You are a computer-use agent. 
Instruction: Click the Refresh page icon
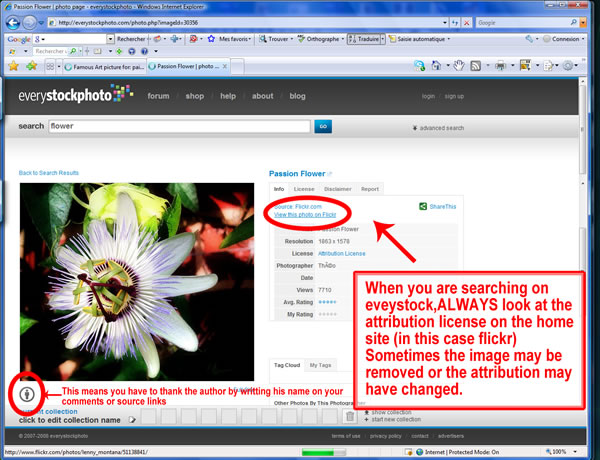(455, 23)
